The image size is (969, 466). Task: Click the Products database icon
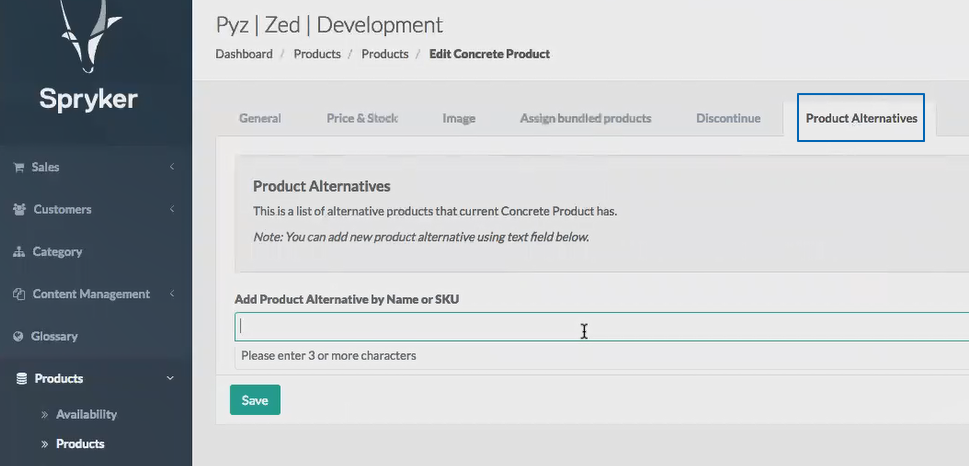pyautogui.click(x=21, y=379)
